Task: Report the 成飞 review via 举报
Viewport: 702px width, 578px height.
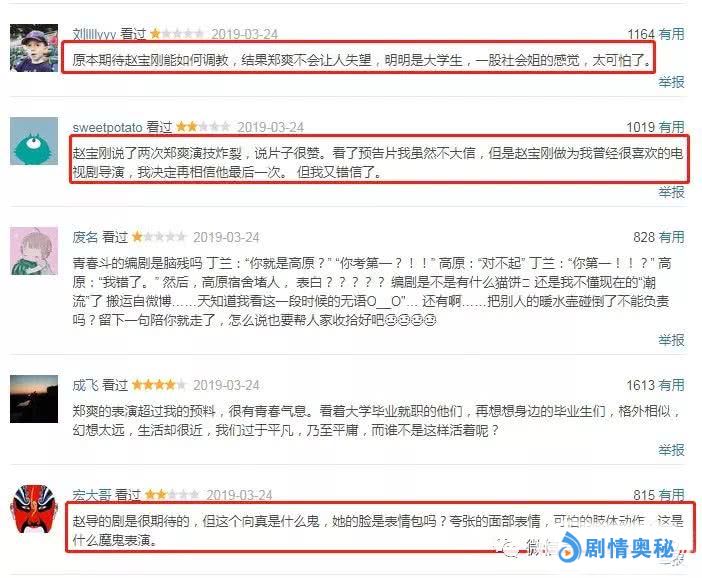Action: (x=672, y=450)
